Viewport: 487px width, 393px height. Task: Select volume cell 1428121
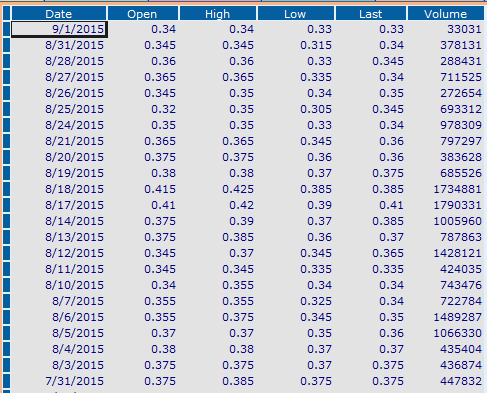coord(446,253)
